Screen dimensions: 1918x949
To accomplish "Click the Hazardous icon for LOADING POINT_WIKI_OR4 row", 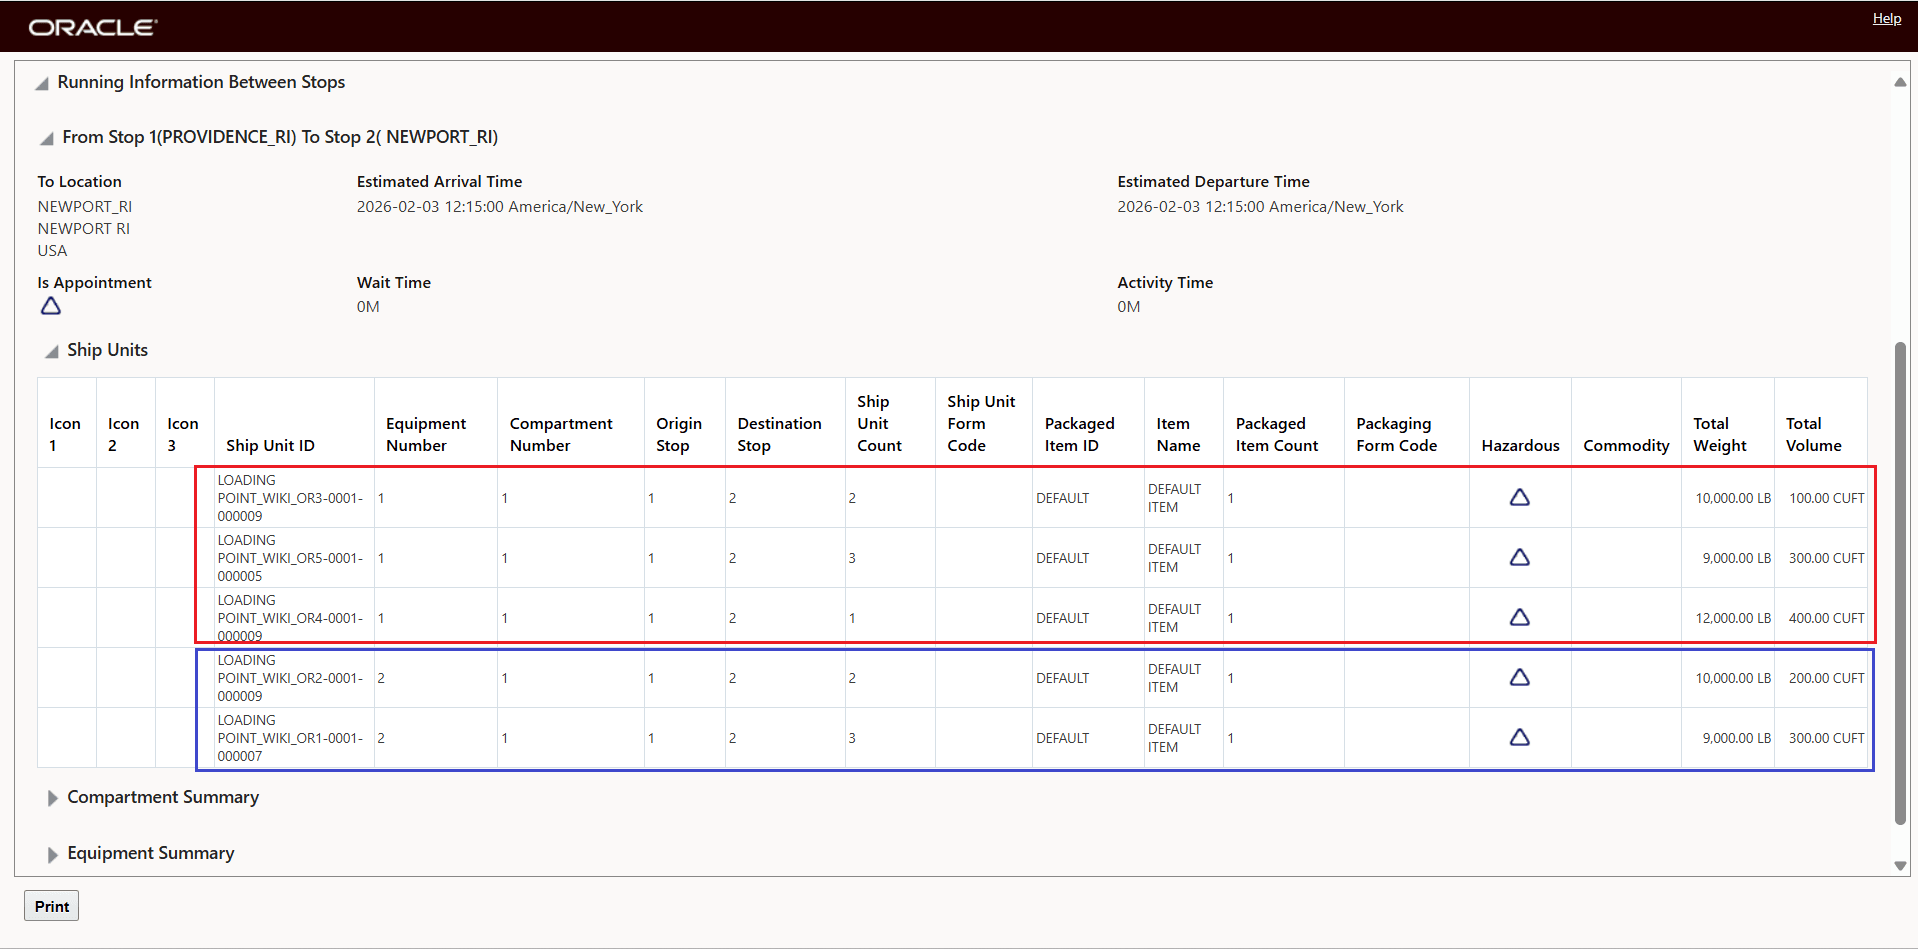I will point(1519,617).
